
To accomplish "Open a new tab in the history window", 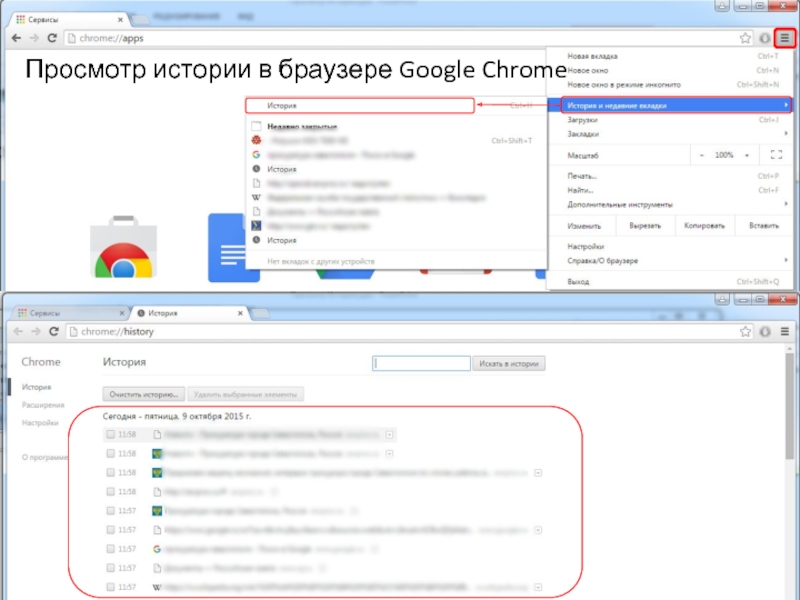I will [260, 313].
